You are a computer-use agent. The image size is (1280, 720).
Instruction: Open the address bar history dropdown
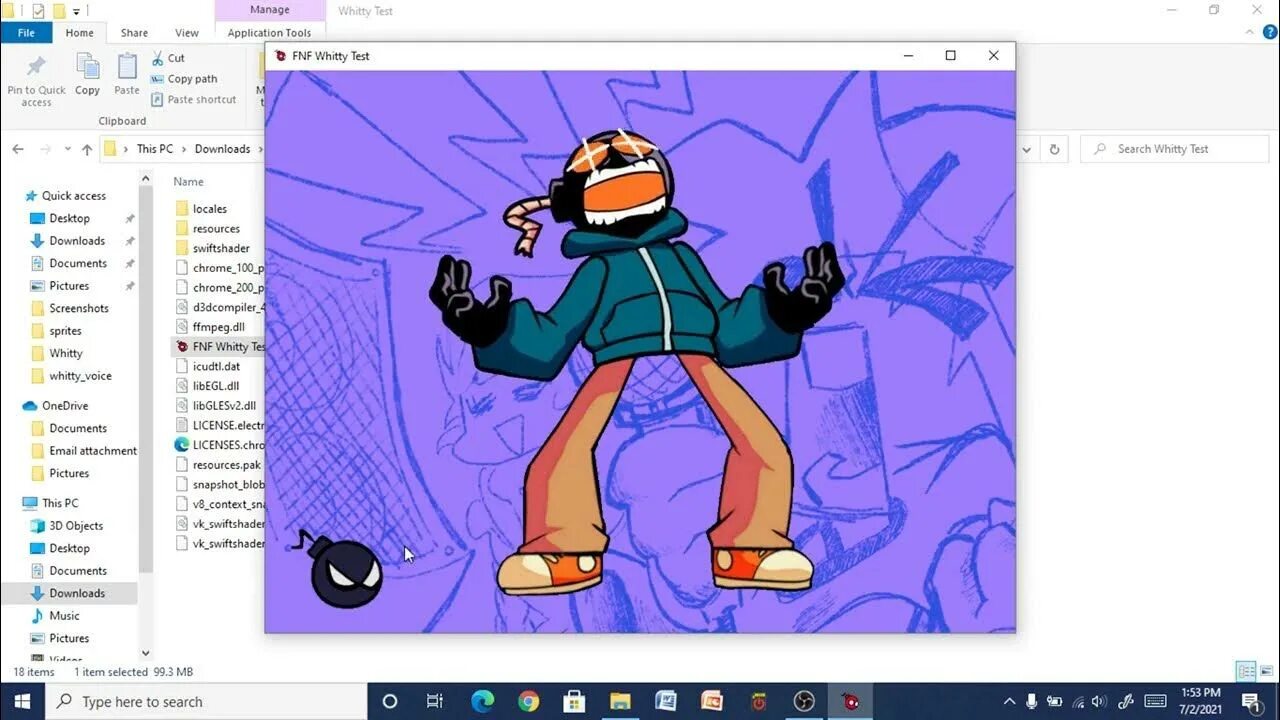tap(1027, 149)
